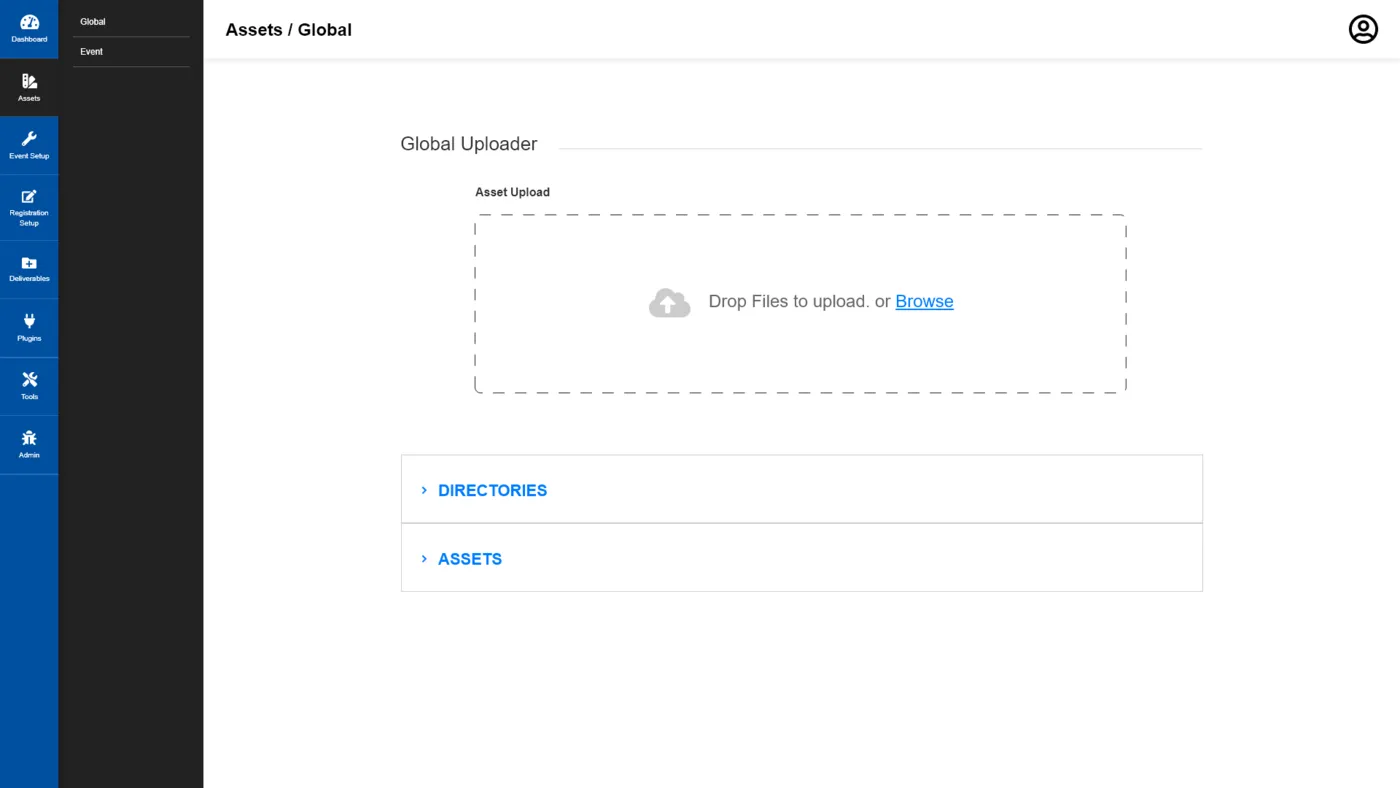Click the Drop Files upload area

pyautogui.click(x=800, y=303)
